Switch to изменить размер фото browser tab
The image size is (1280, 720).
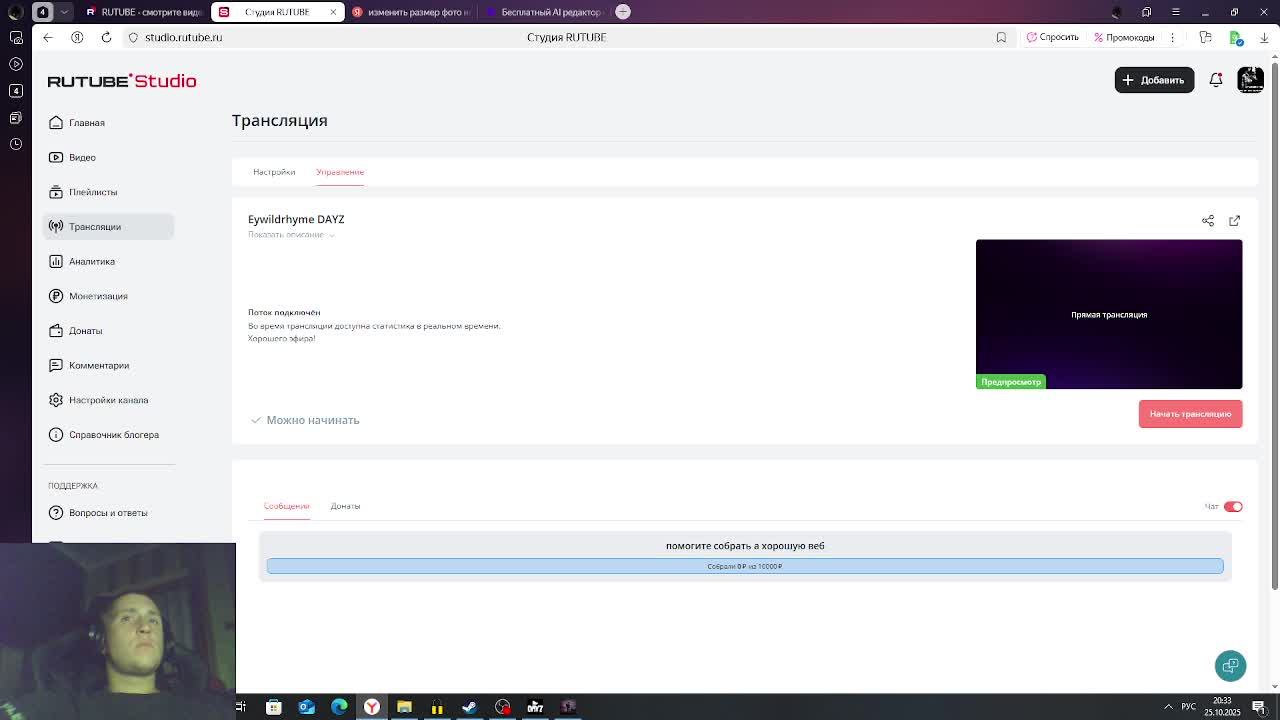click(412, 12)
